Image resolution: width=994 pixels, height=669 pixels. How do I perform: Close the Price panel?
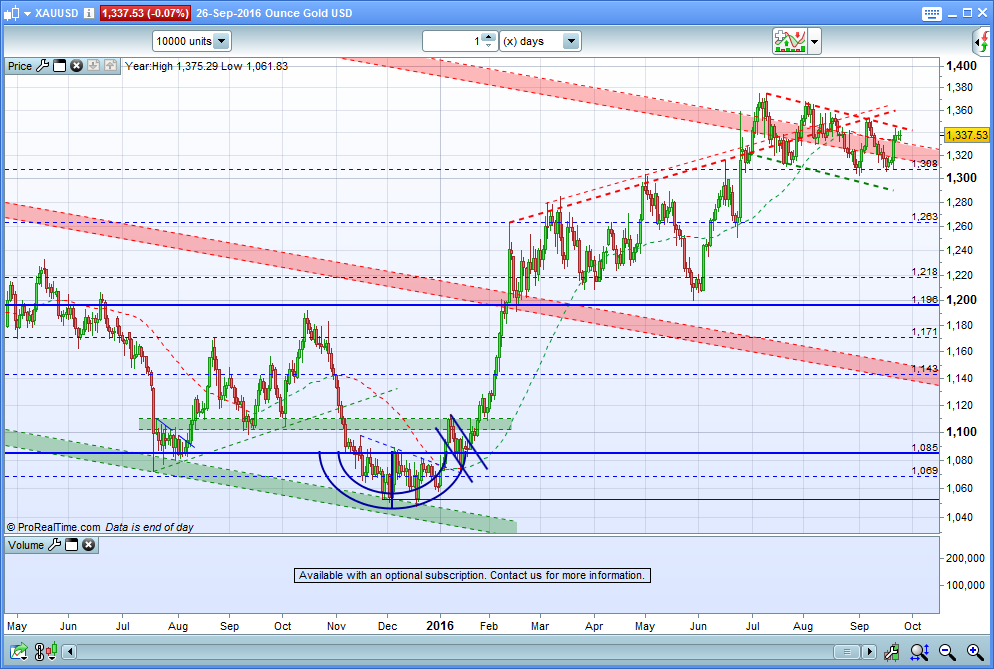pos(76,65)
